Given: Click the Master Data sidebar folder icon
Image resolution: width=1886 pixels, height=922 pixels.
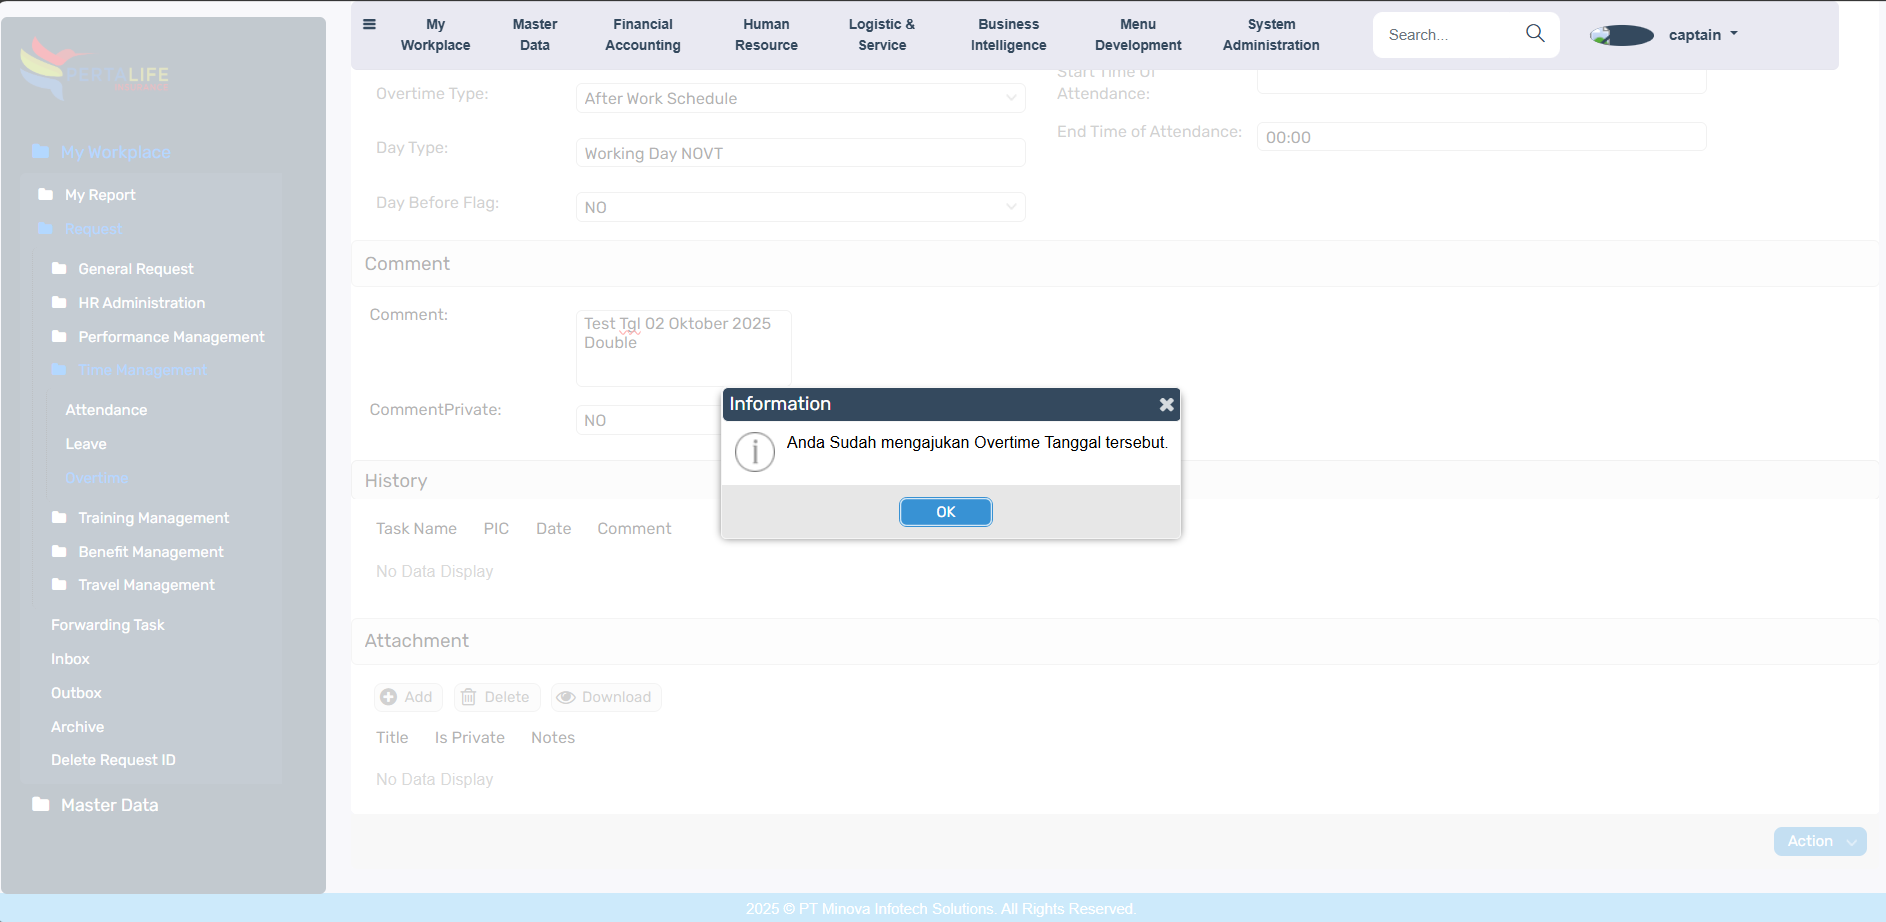Looking at the screenshot, I should click(x=41, y=804).
